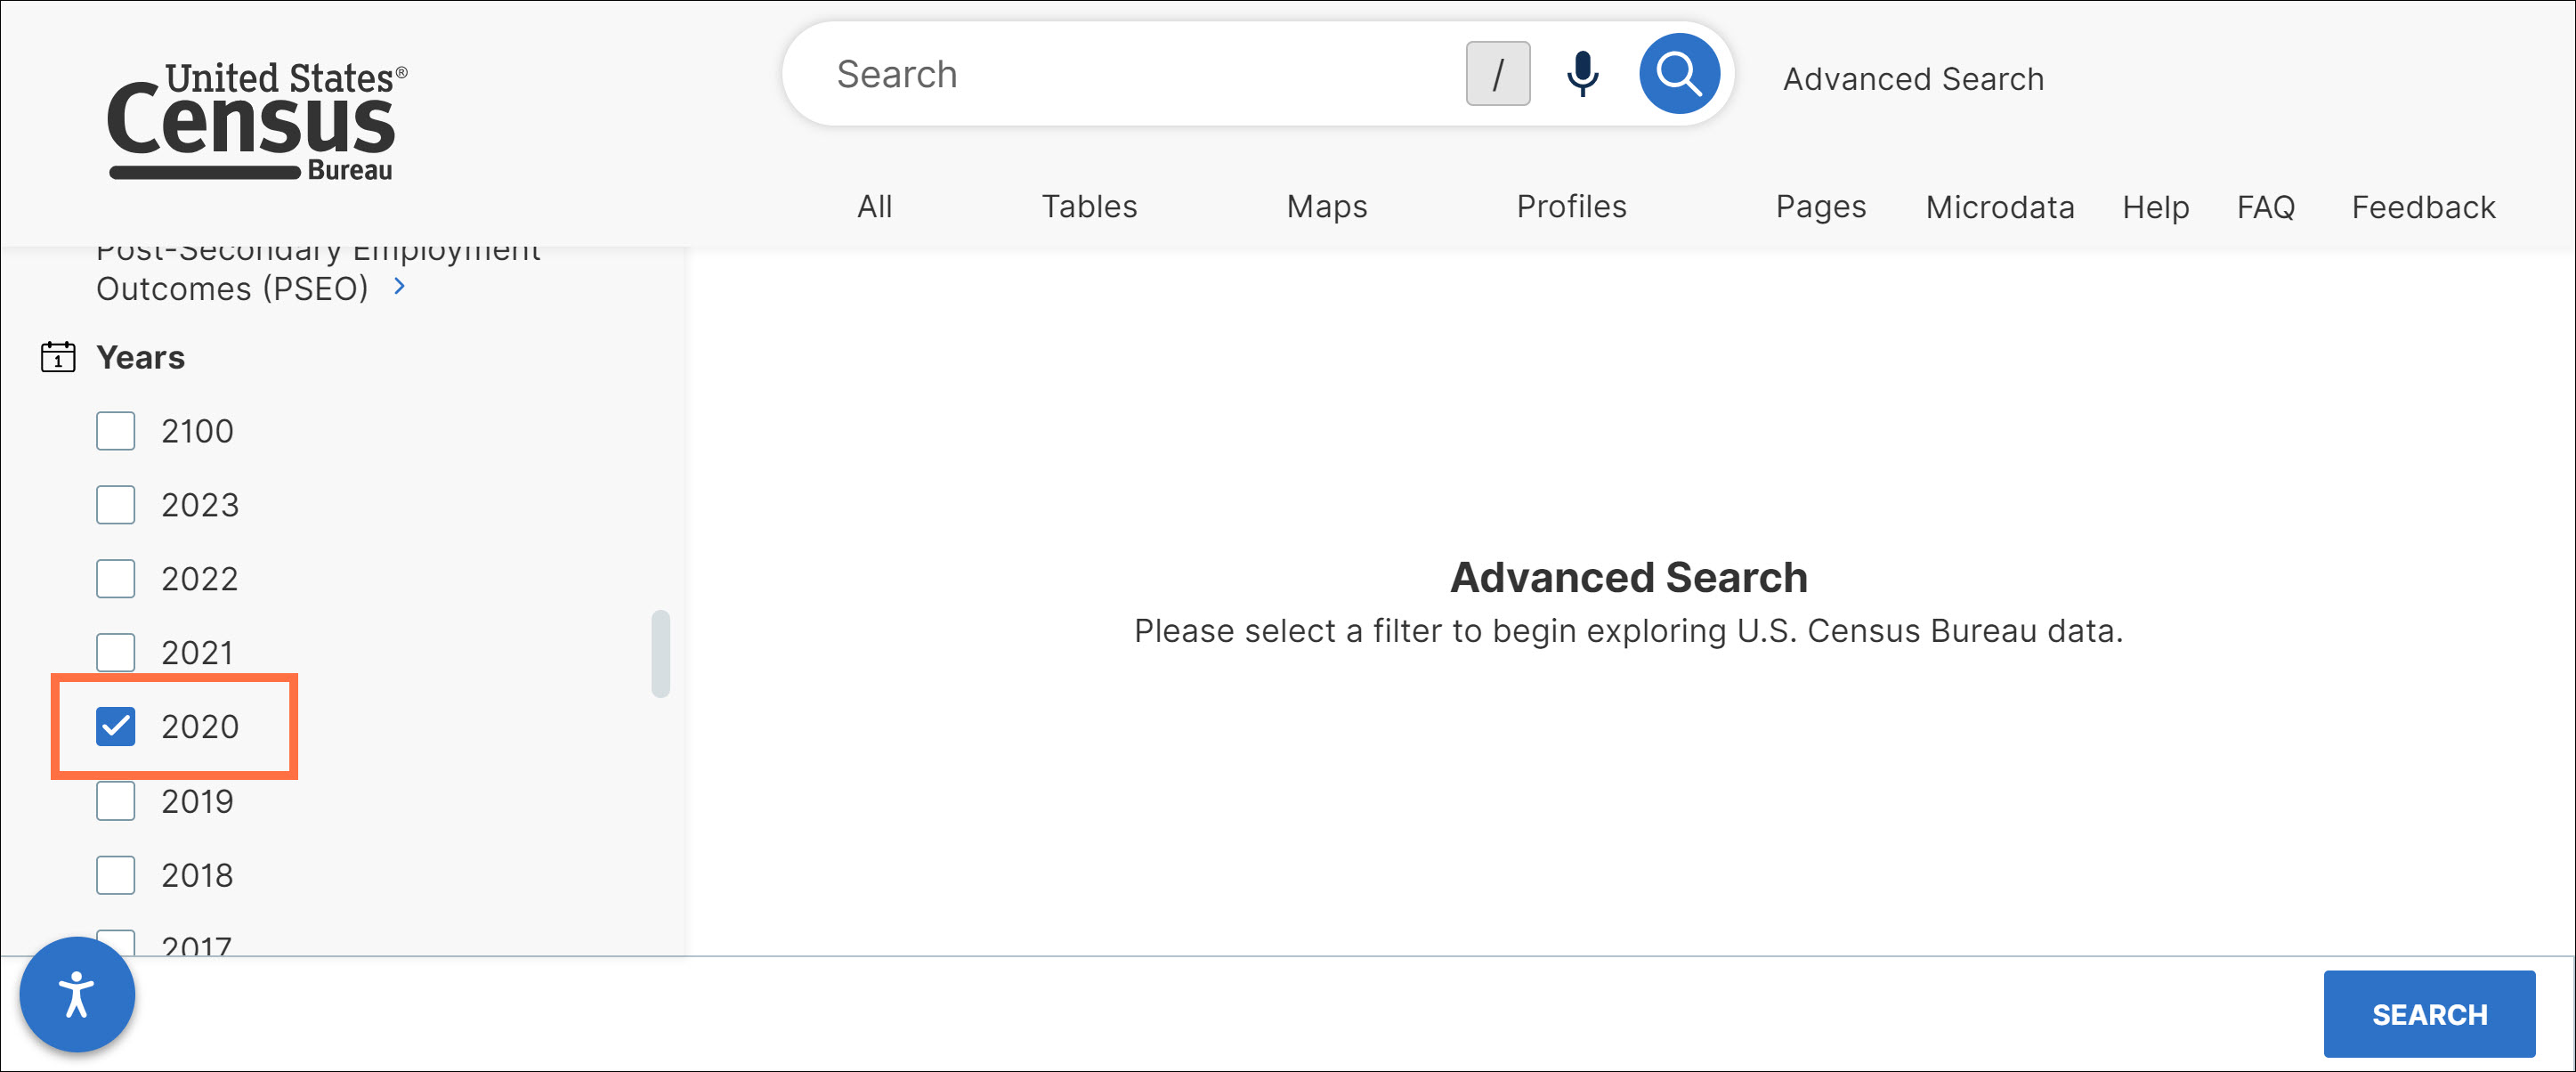Image resolution: width=2576 pixels, height=1072 pixels.
Task: Tick the 2022 year checkbox
Action: point(116,579)
